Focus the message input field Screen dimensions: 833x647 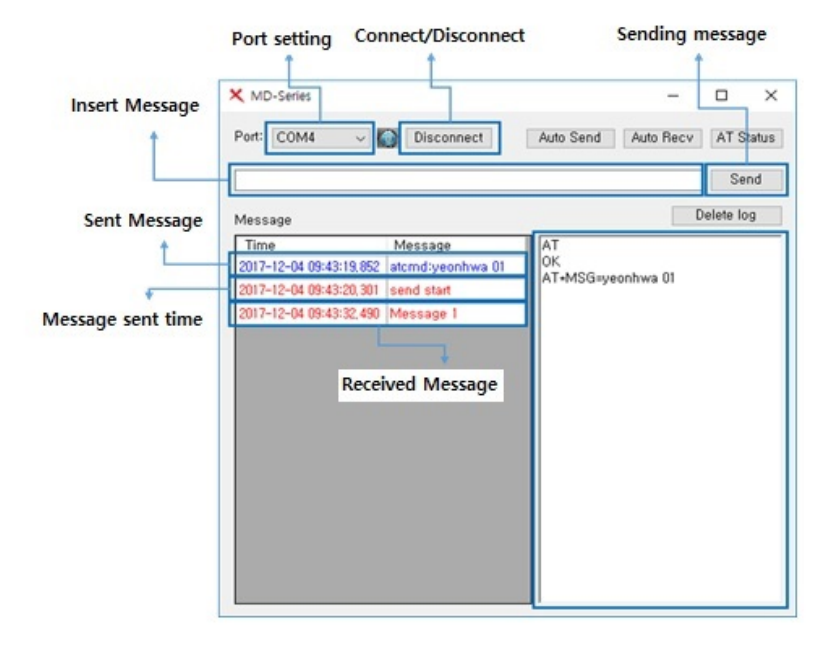468,181
